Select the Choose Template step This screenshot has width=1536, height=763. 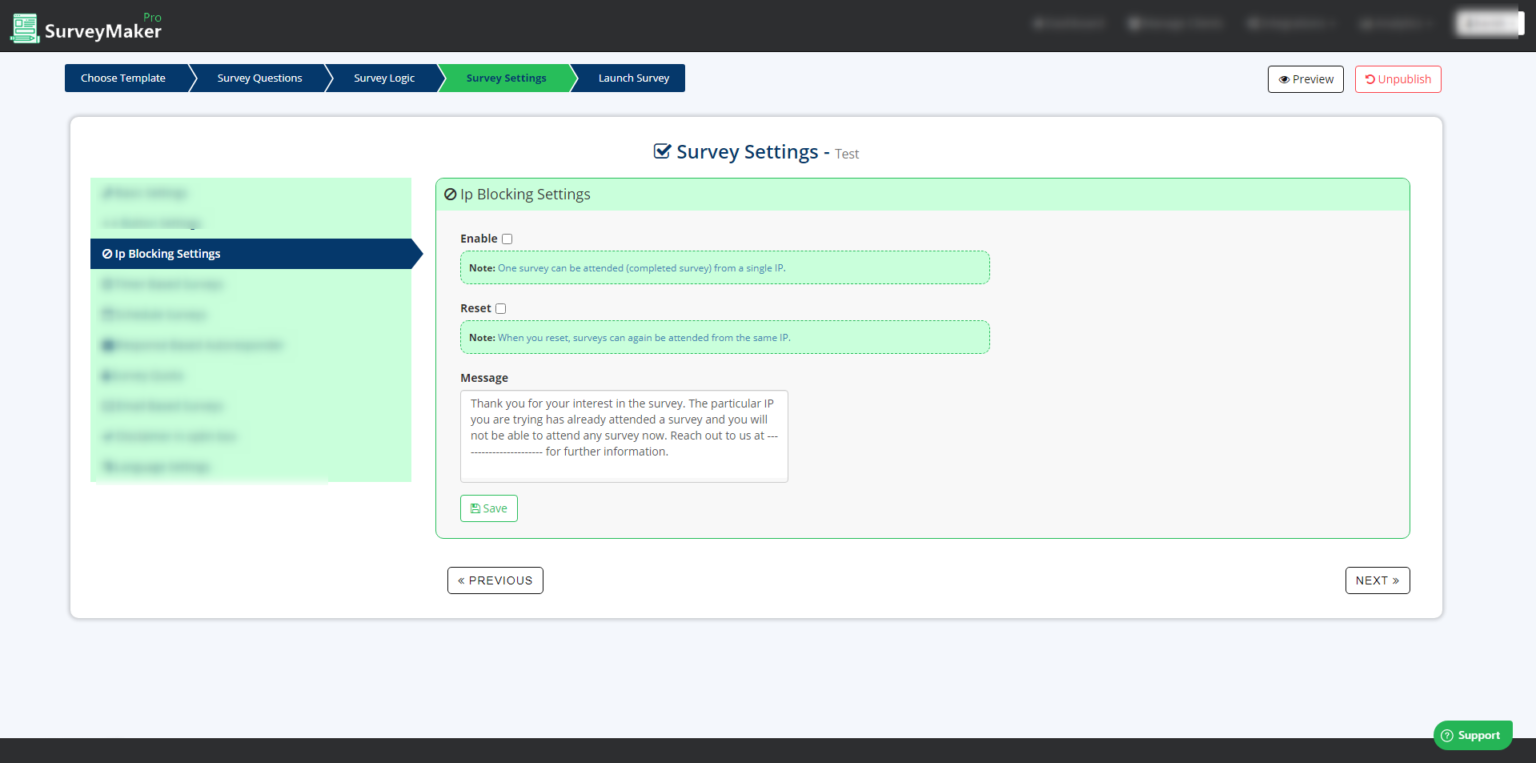click(123, 78)
